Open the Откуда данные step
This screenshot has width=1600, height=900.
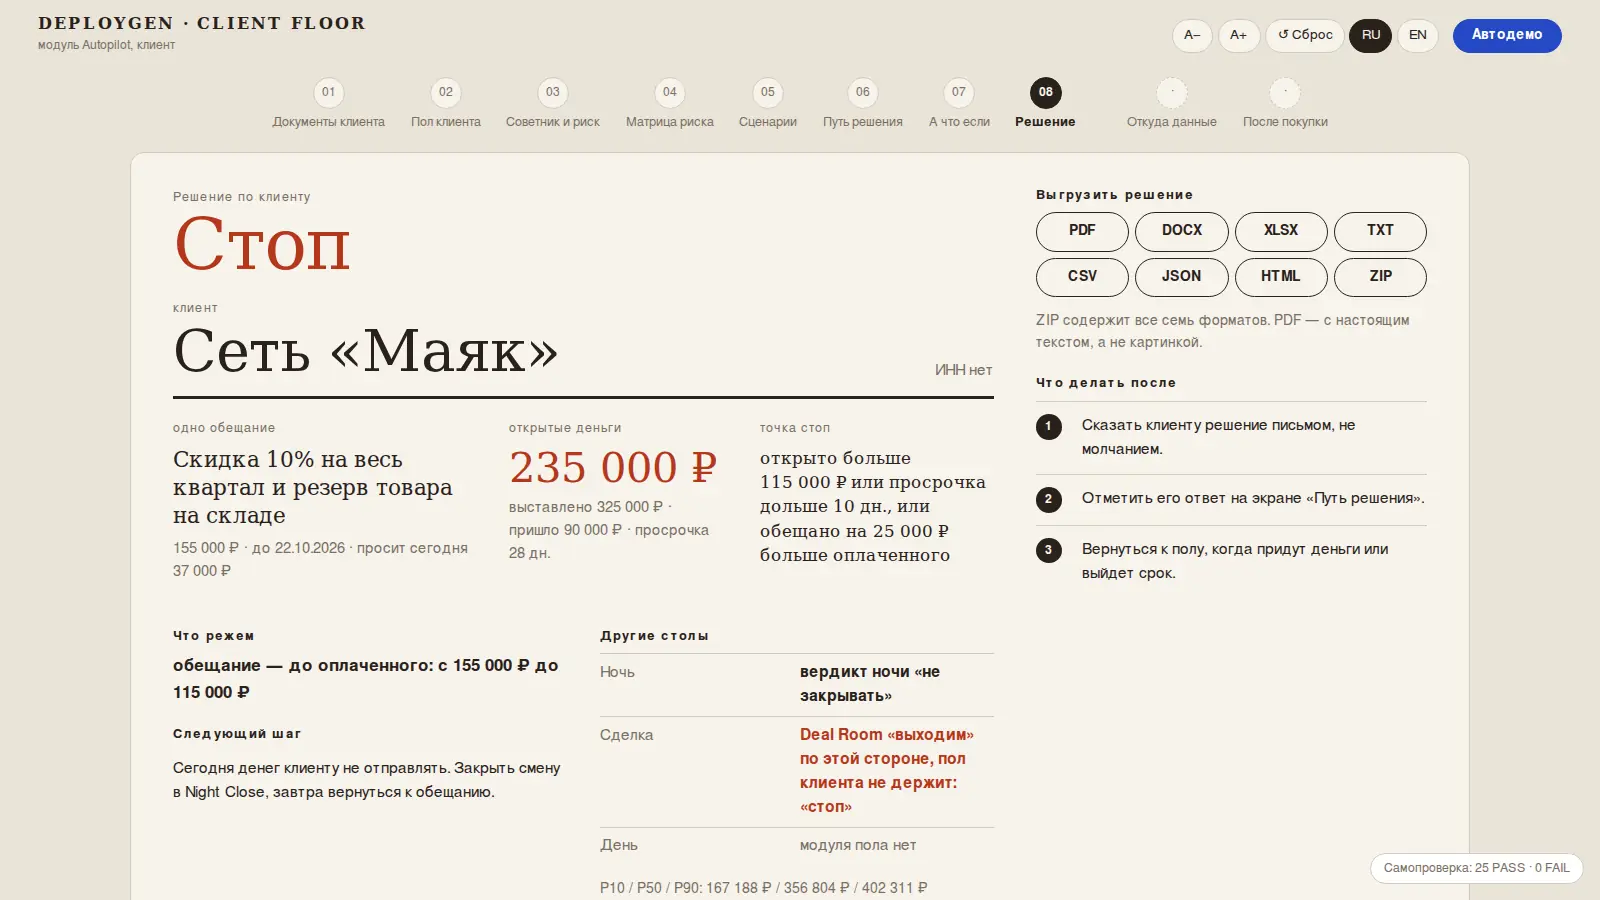1172,104
